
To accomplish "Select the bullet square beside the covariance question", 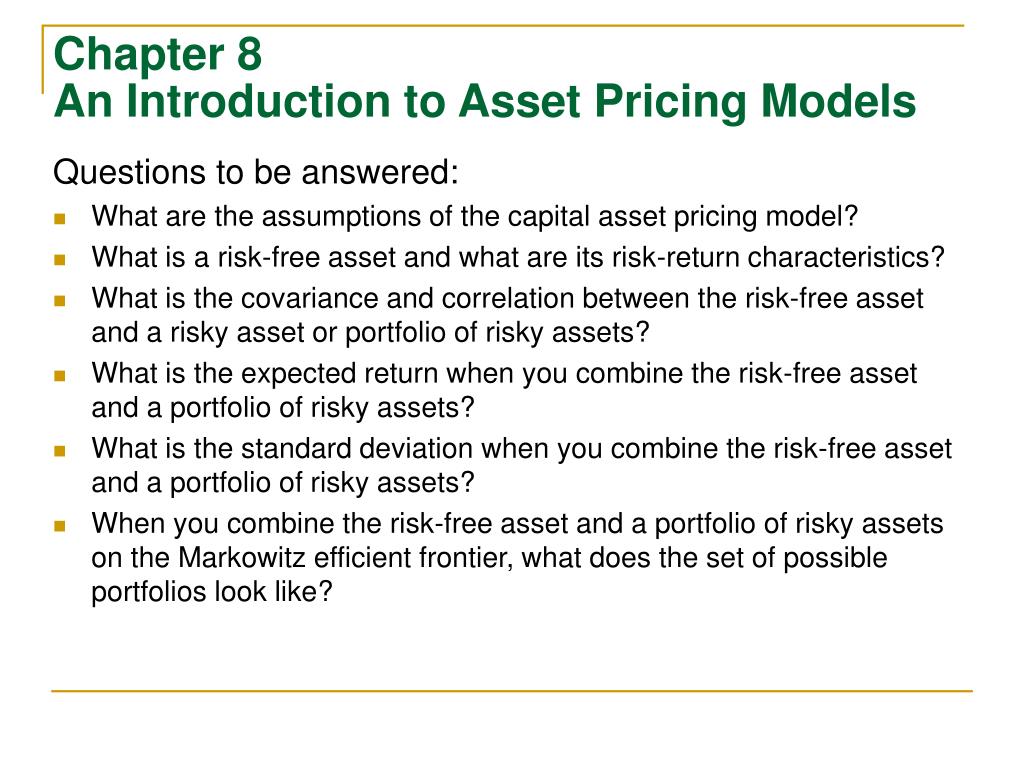I will click(x=60, y=299).
